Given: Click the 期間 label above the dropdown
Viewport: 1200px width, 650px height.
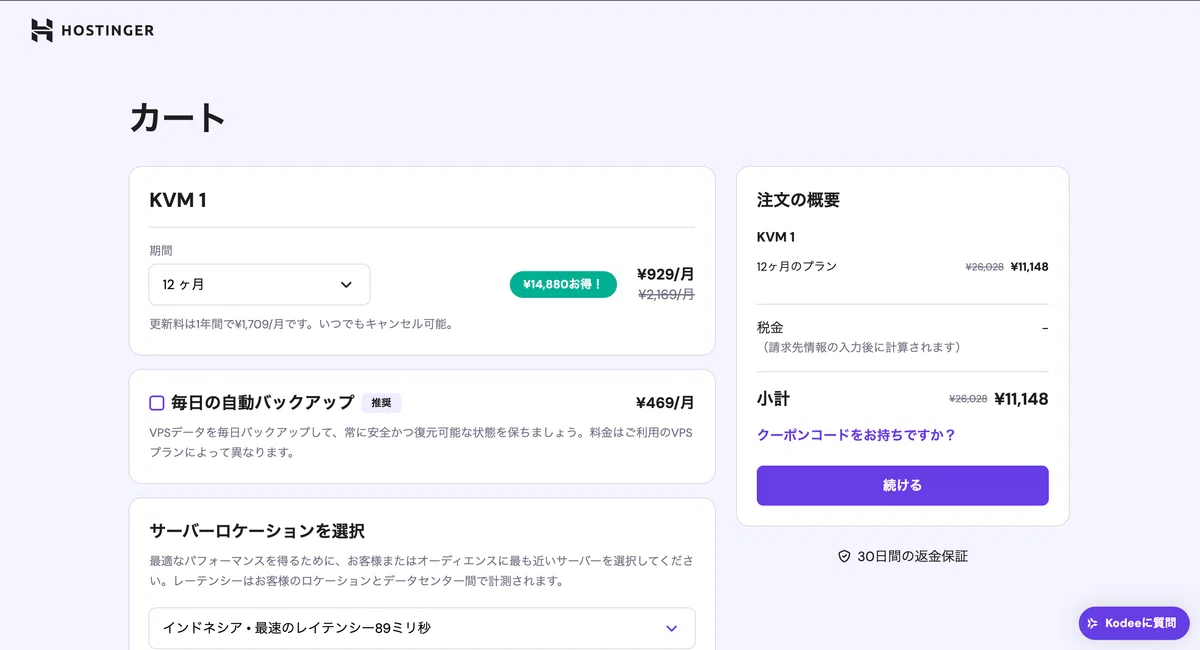Looking at the screenshot, I should (x=161, y=251).
